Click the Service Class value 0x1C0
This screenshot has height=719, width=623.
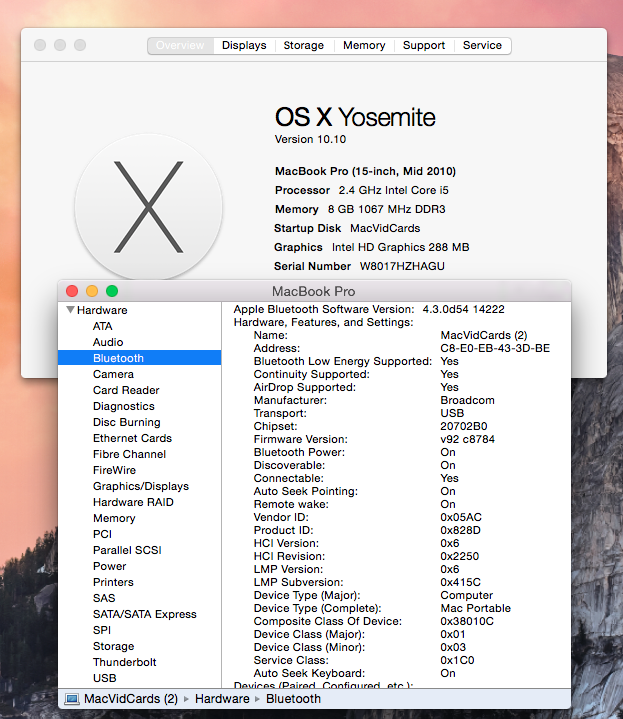[458, 660]
